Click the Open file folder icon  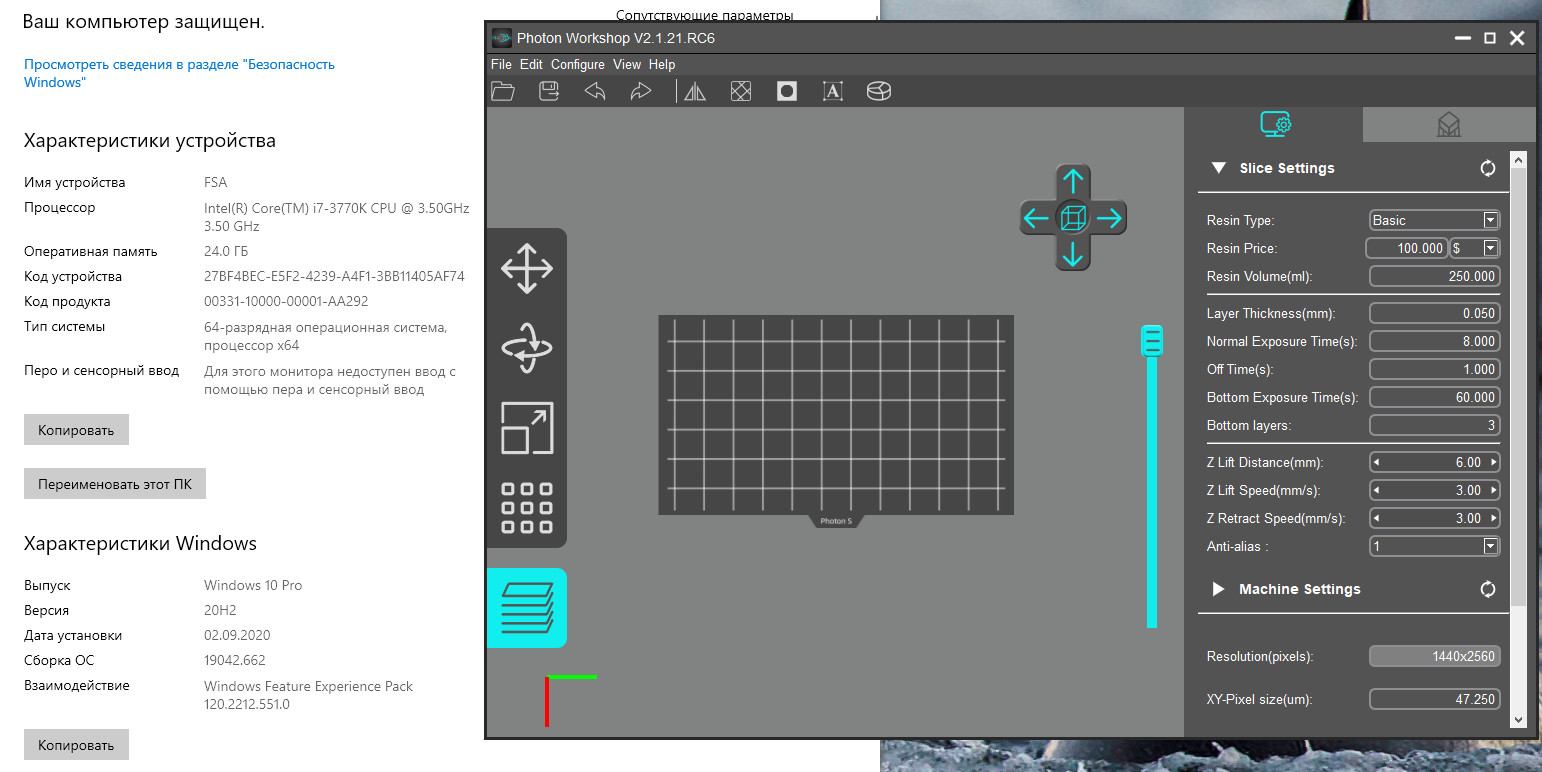pyautogui.click(x=503, y=92)
